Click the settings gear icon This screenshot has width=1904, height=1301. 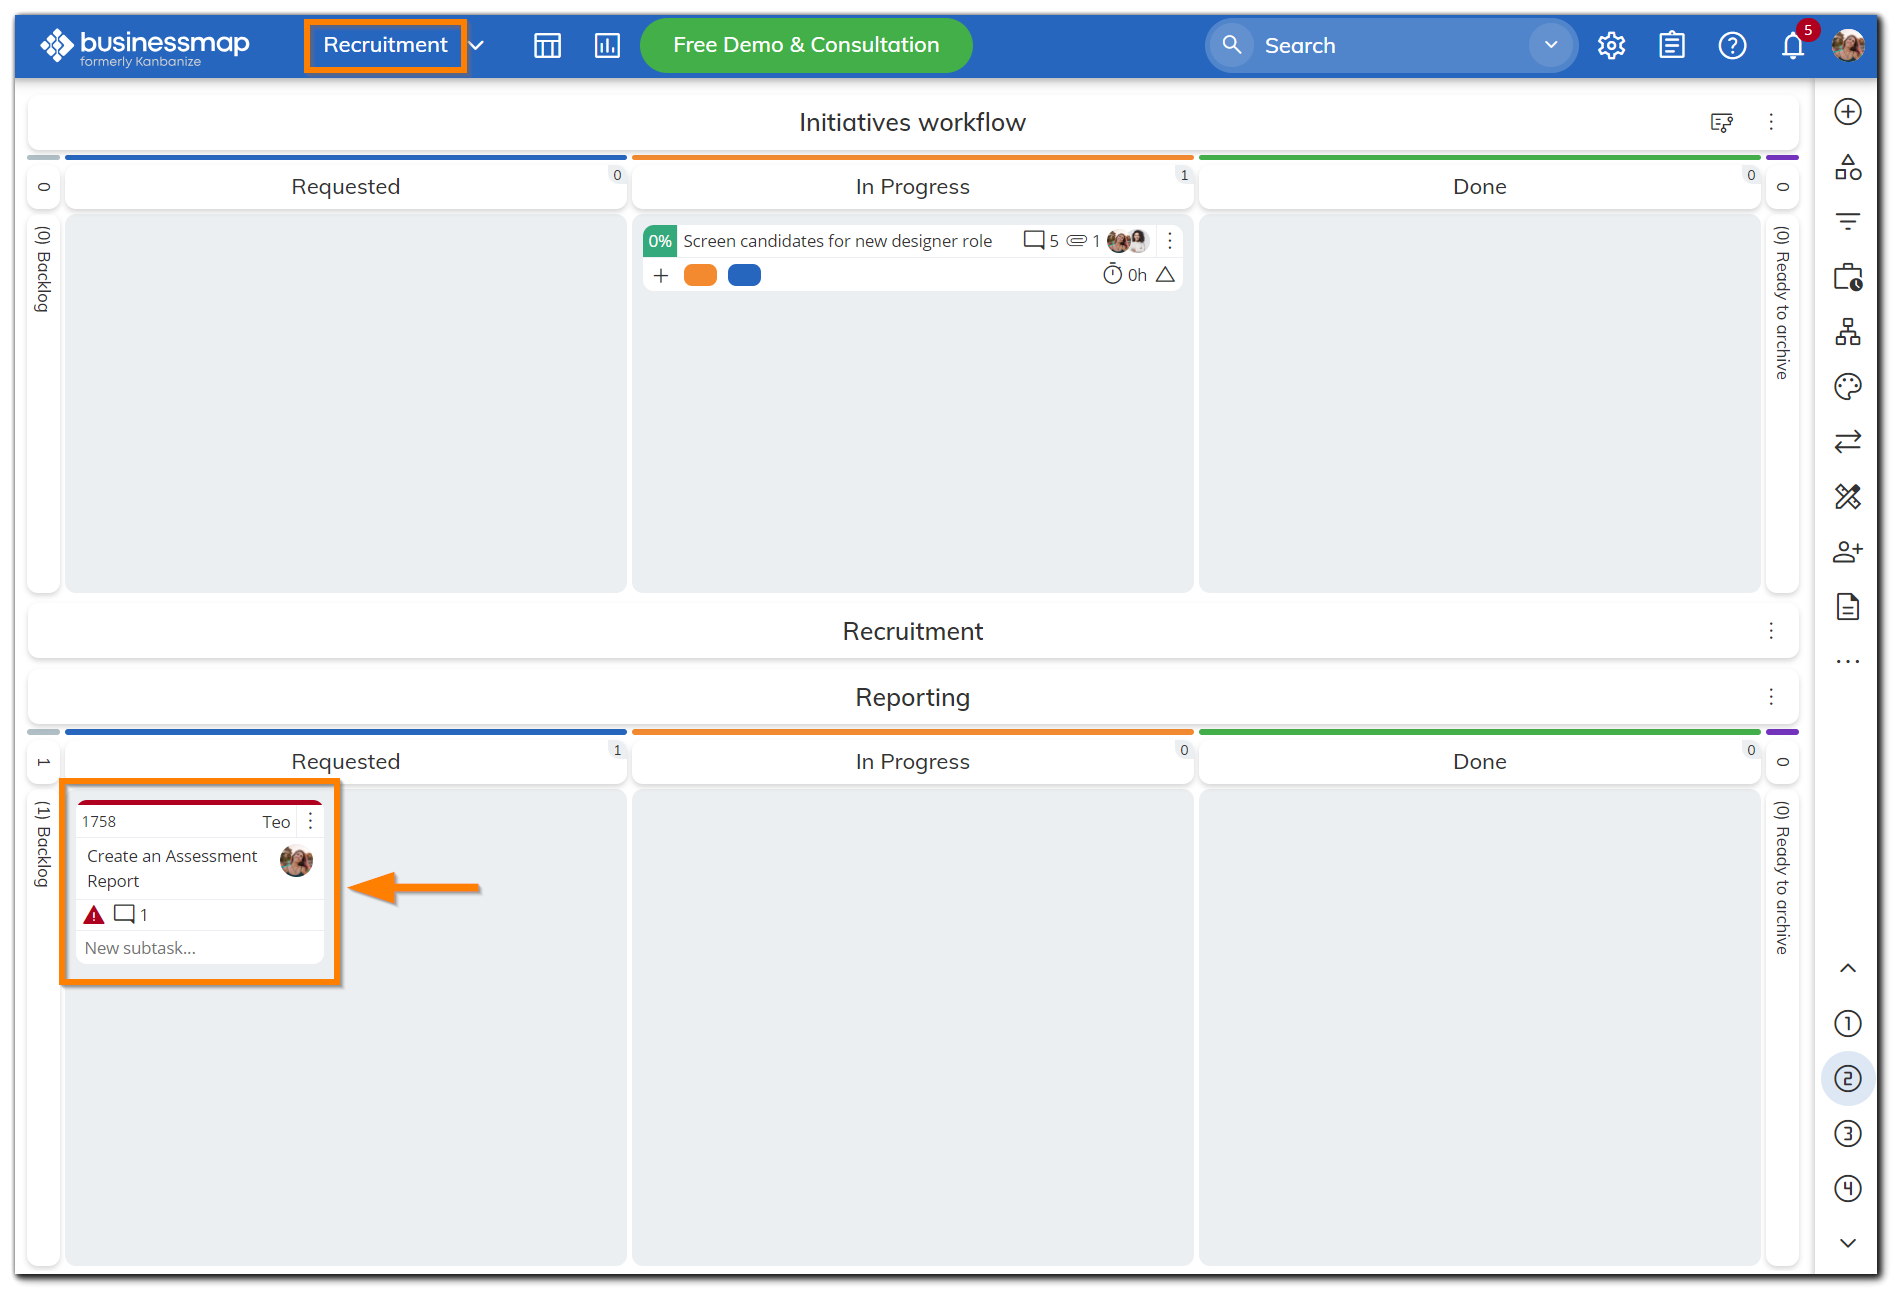(x=1611, y=45)
